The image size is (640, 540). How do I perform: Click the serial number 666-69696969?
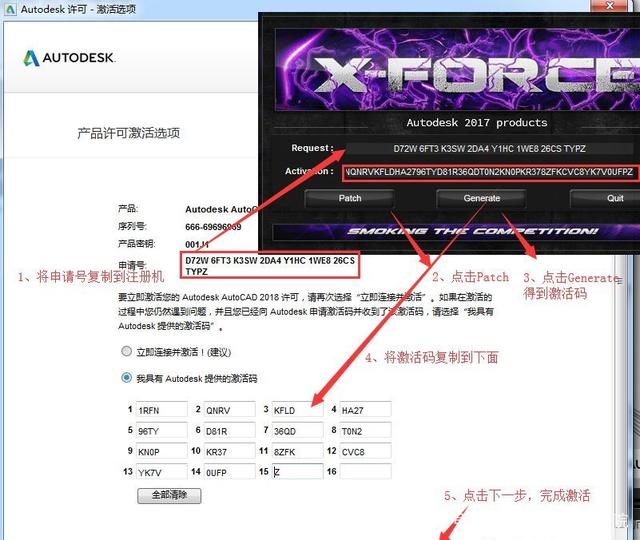[213, 227]
